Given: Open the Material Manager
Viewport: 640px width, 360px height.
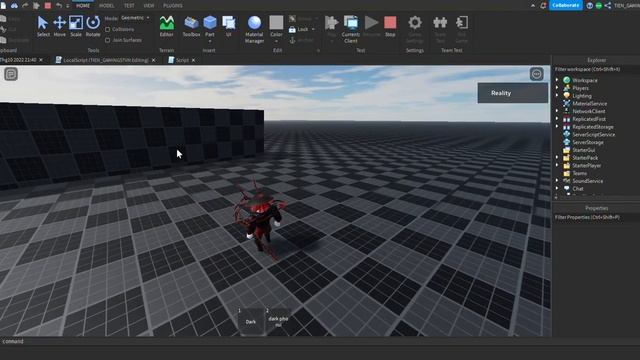Looking at the screenshot, I should (254, 29).
